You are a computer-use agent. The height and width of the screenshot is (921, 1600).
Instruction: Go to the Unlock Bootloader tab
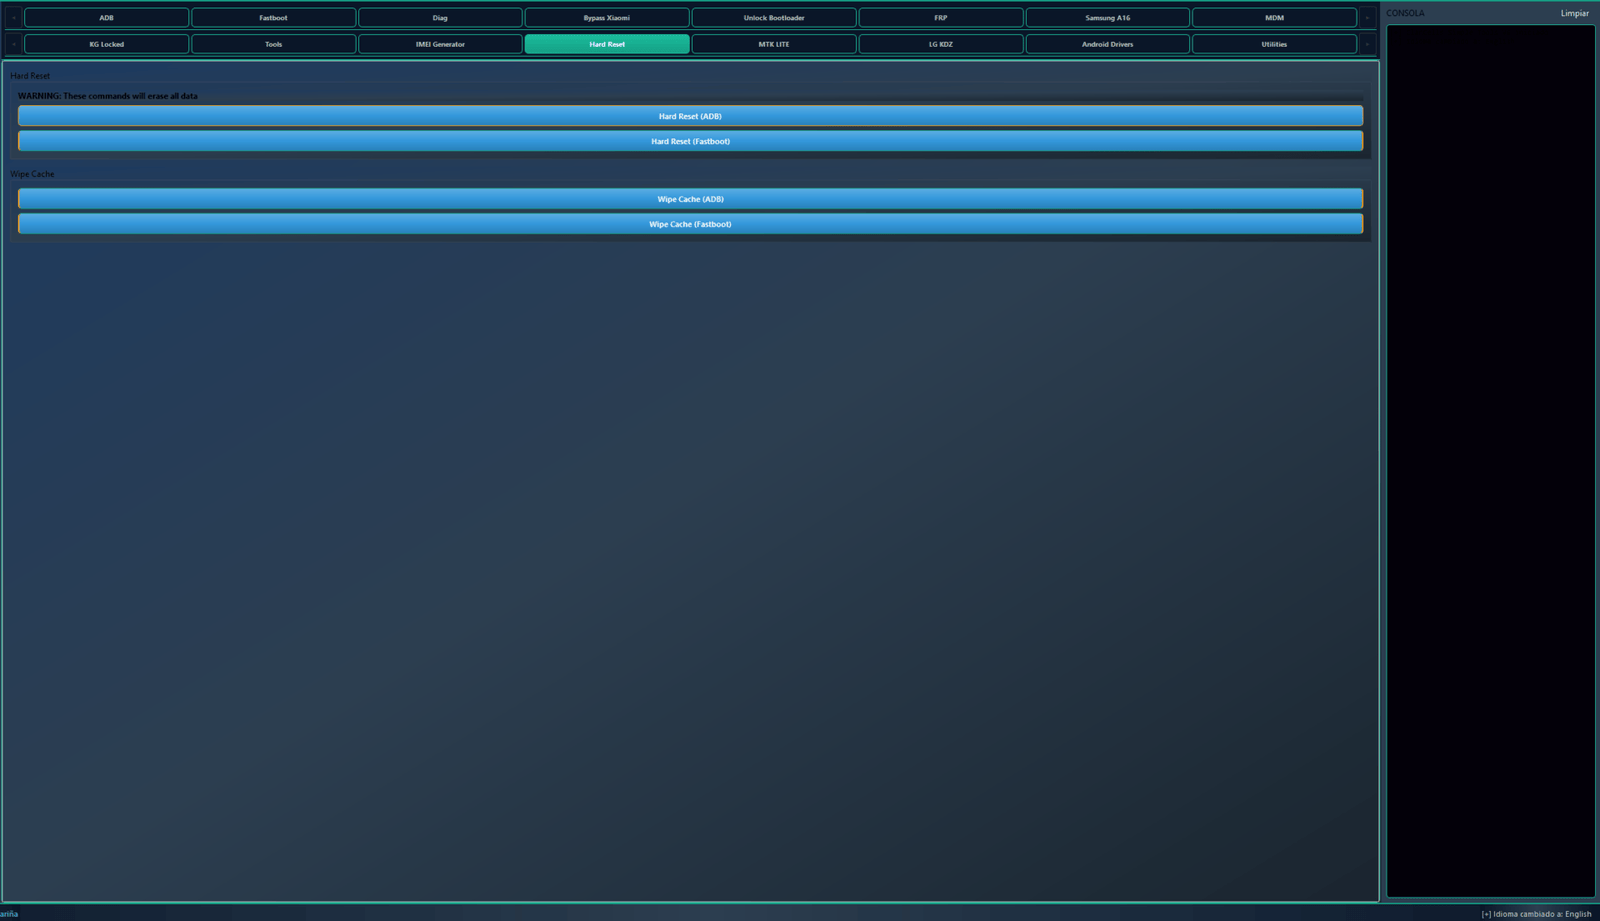(x=773, y=18)
